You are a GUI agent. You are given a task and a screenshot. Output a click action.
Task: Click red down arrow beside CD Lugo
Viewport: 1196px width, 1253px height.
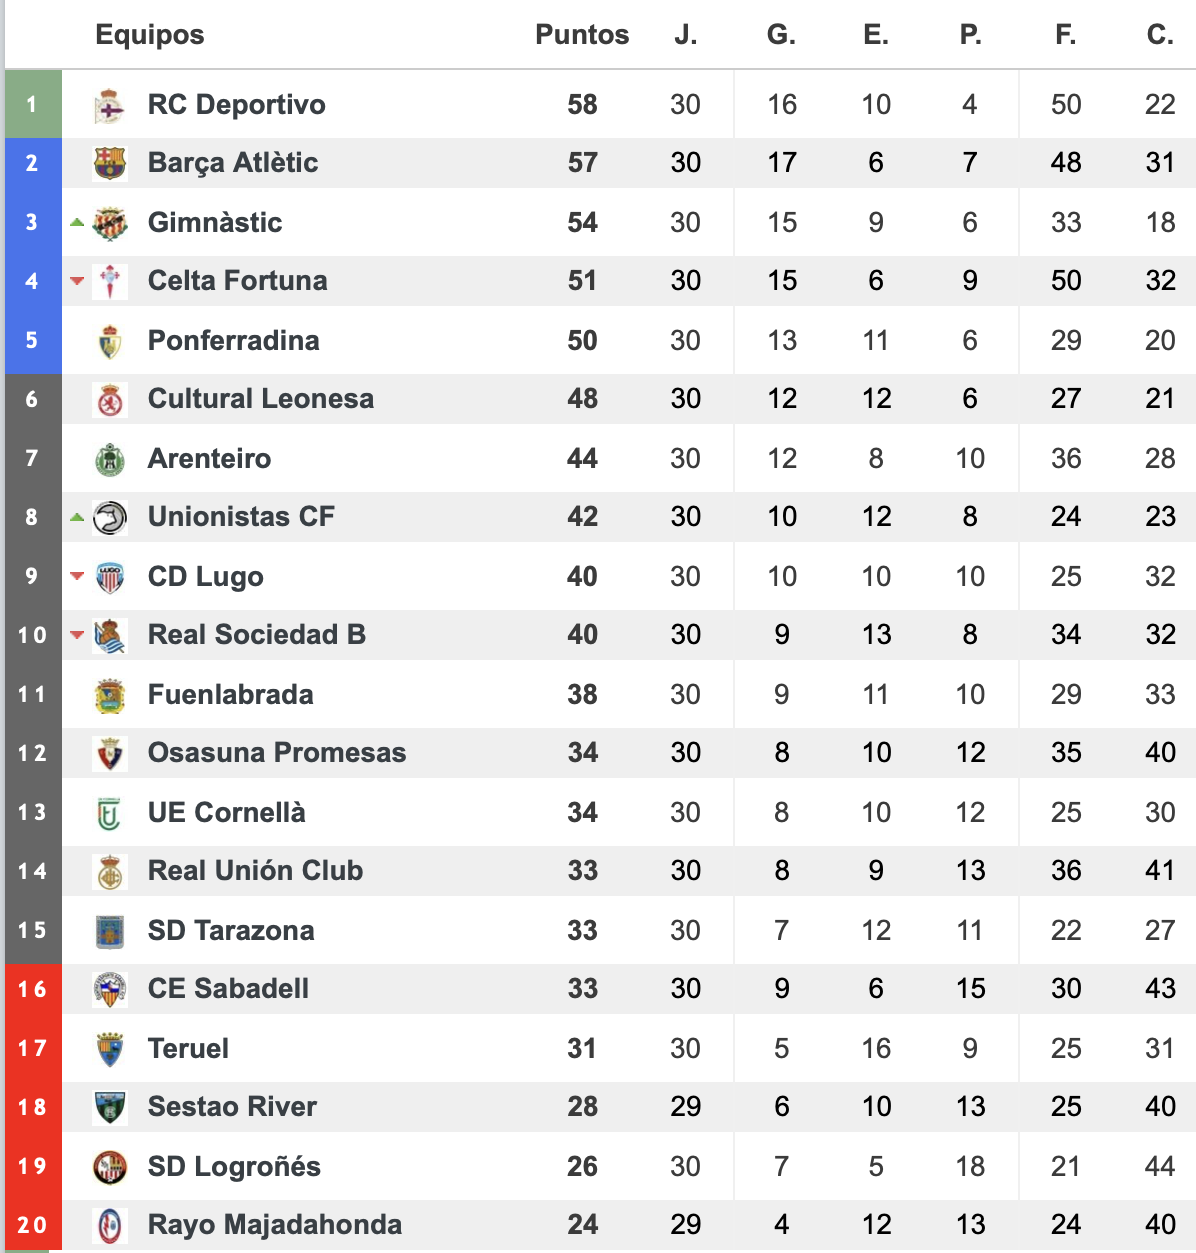coord(77,576)
